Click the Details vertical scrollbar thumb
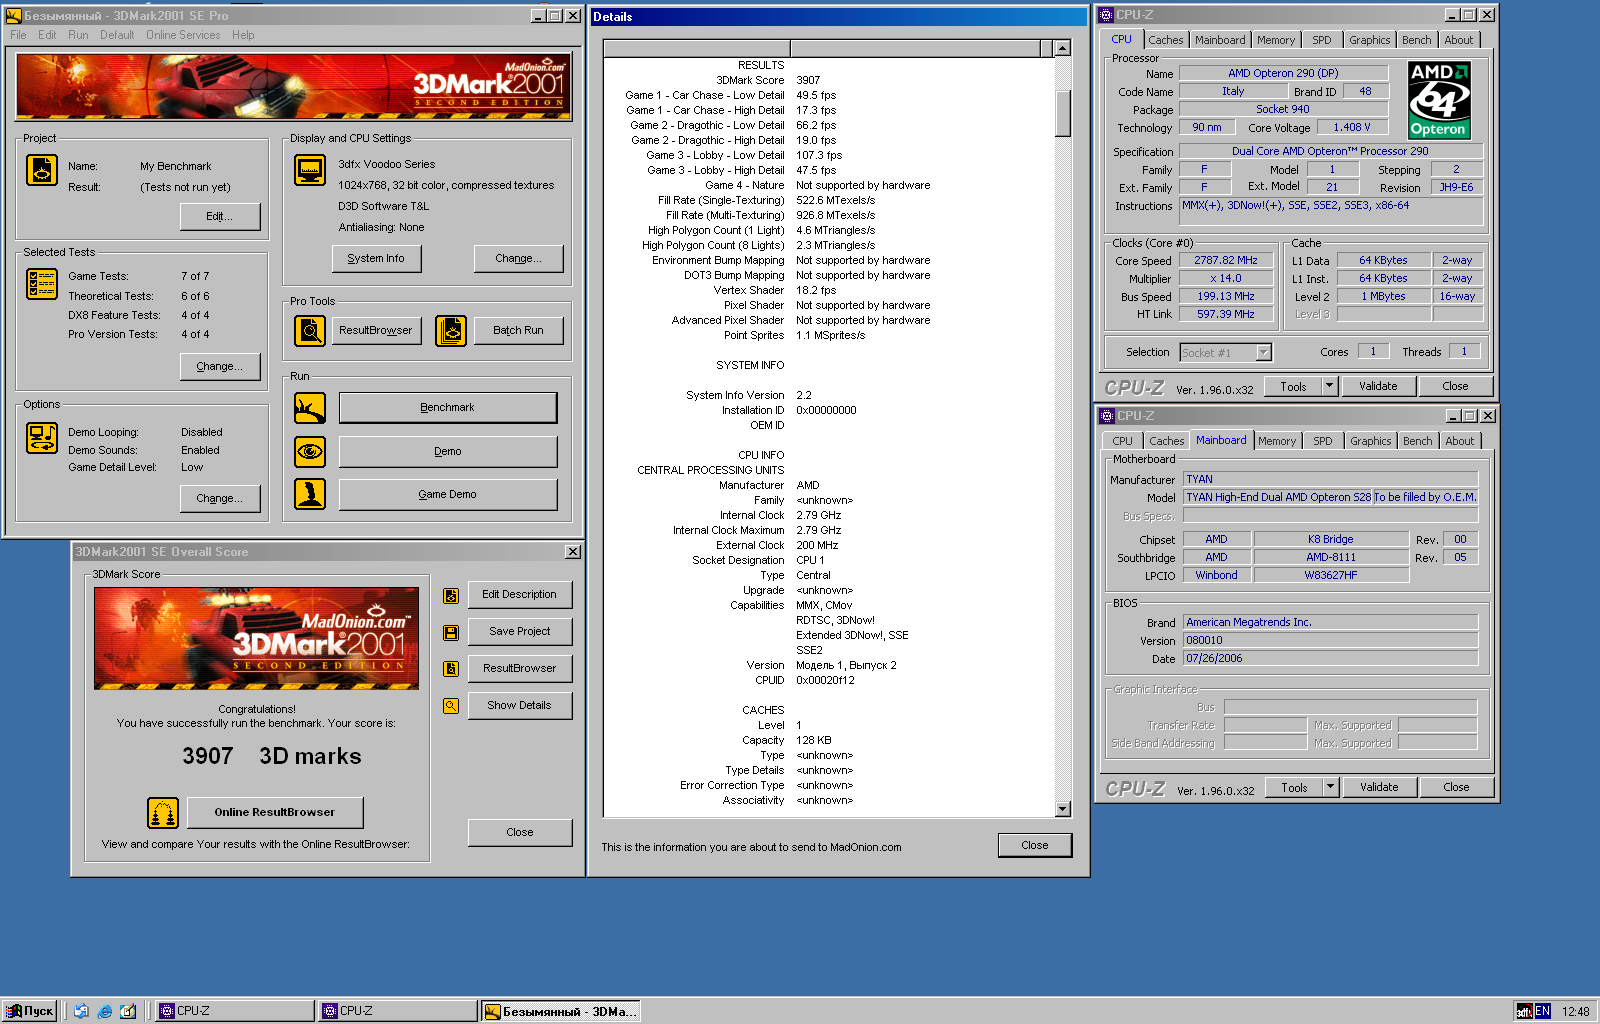This screenshot has width=1600, height=1024. coord(1063,113)
